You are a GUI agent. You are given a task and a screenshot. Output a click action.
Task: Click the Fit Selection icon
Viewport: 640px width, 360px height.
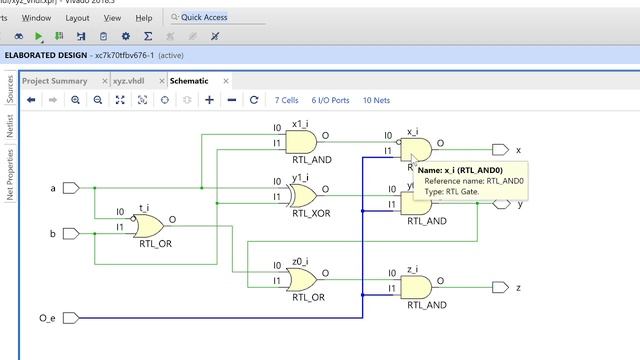coord(142,100)
